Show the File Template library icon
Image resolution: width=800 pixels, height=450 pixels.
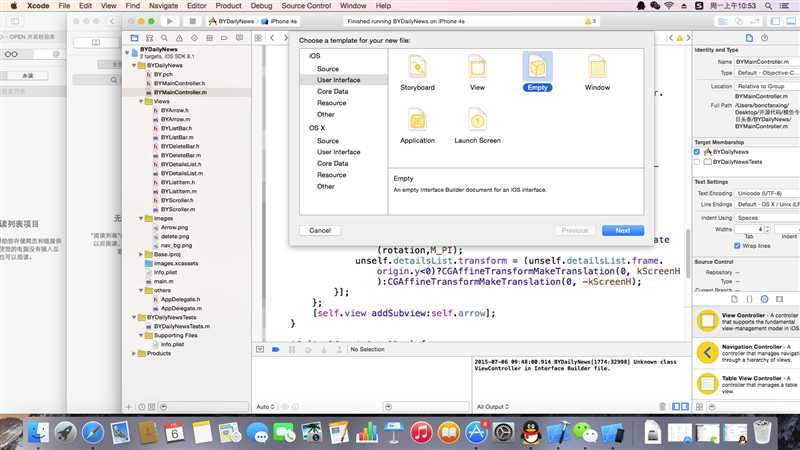[x=734, y=299]
